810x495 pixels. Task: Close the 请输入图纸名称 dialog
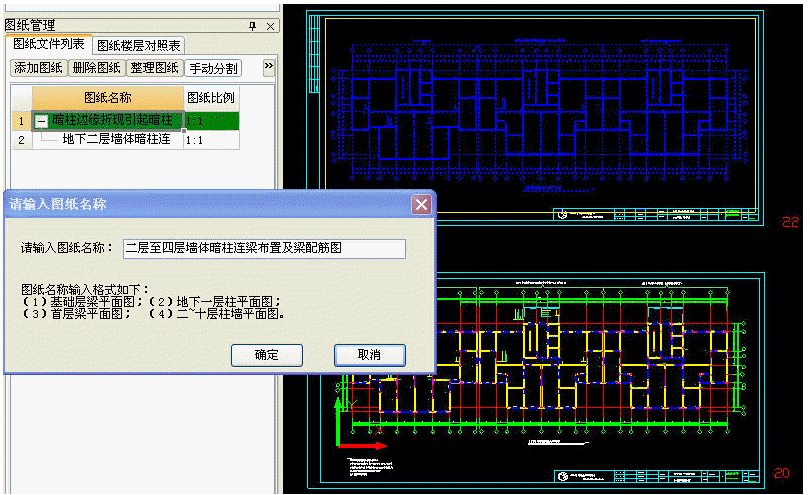point(421,204)
